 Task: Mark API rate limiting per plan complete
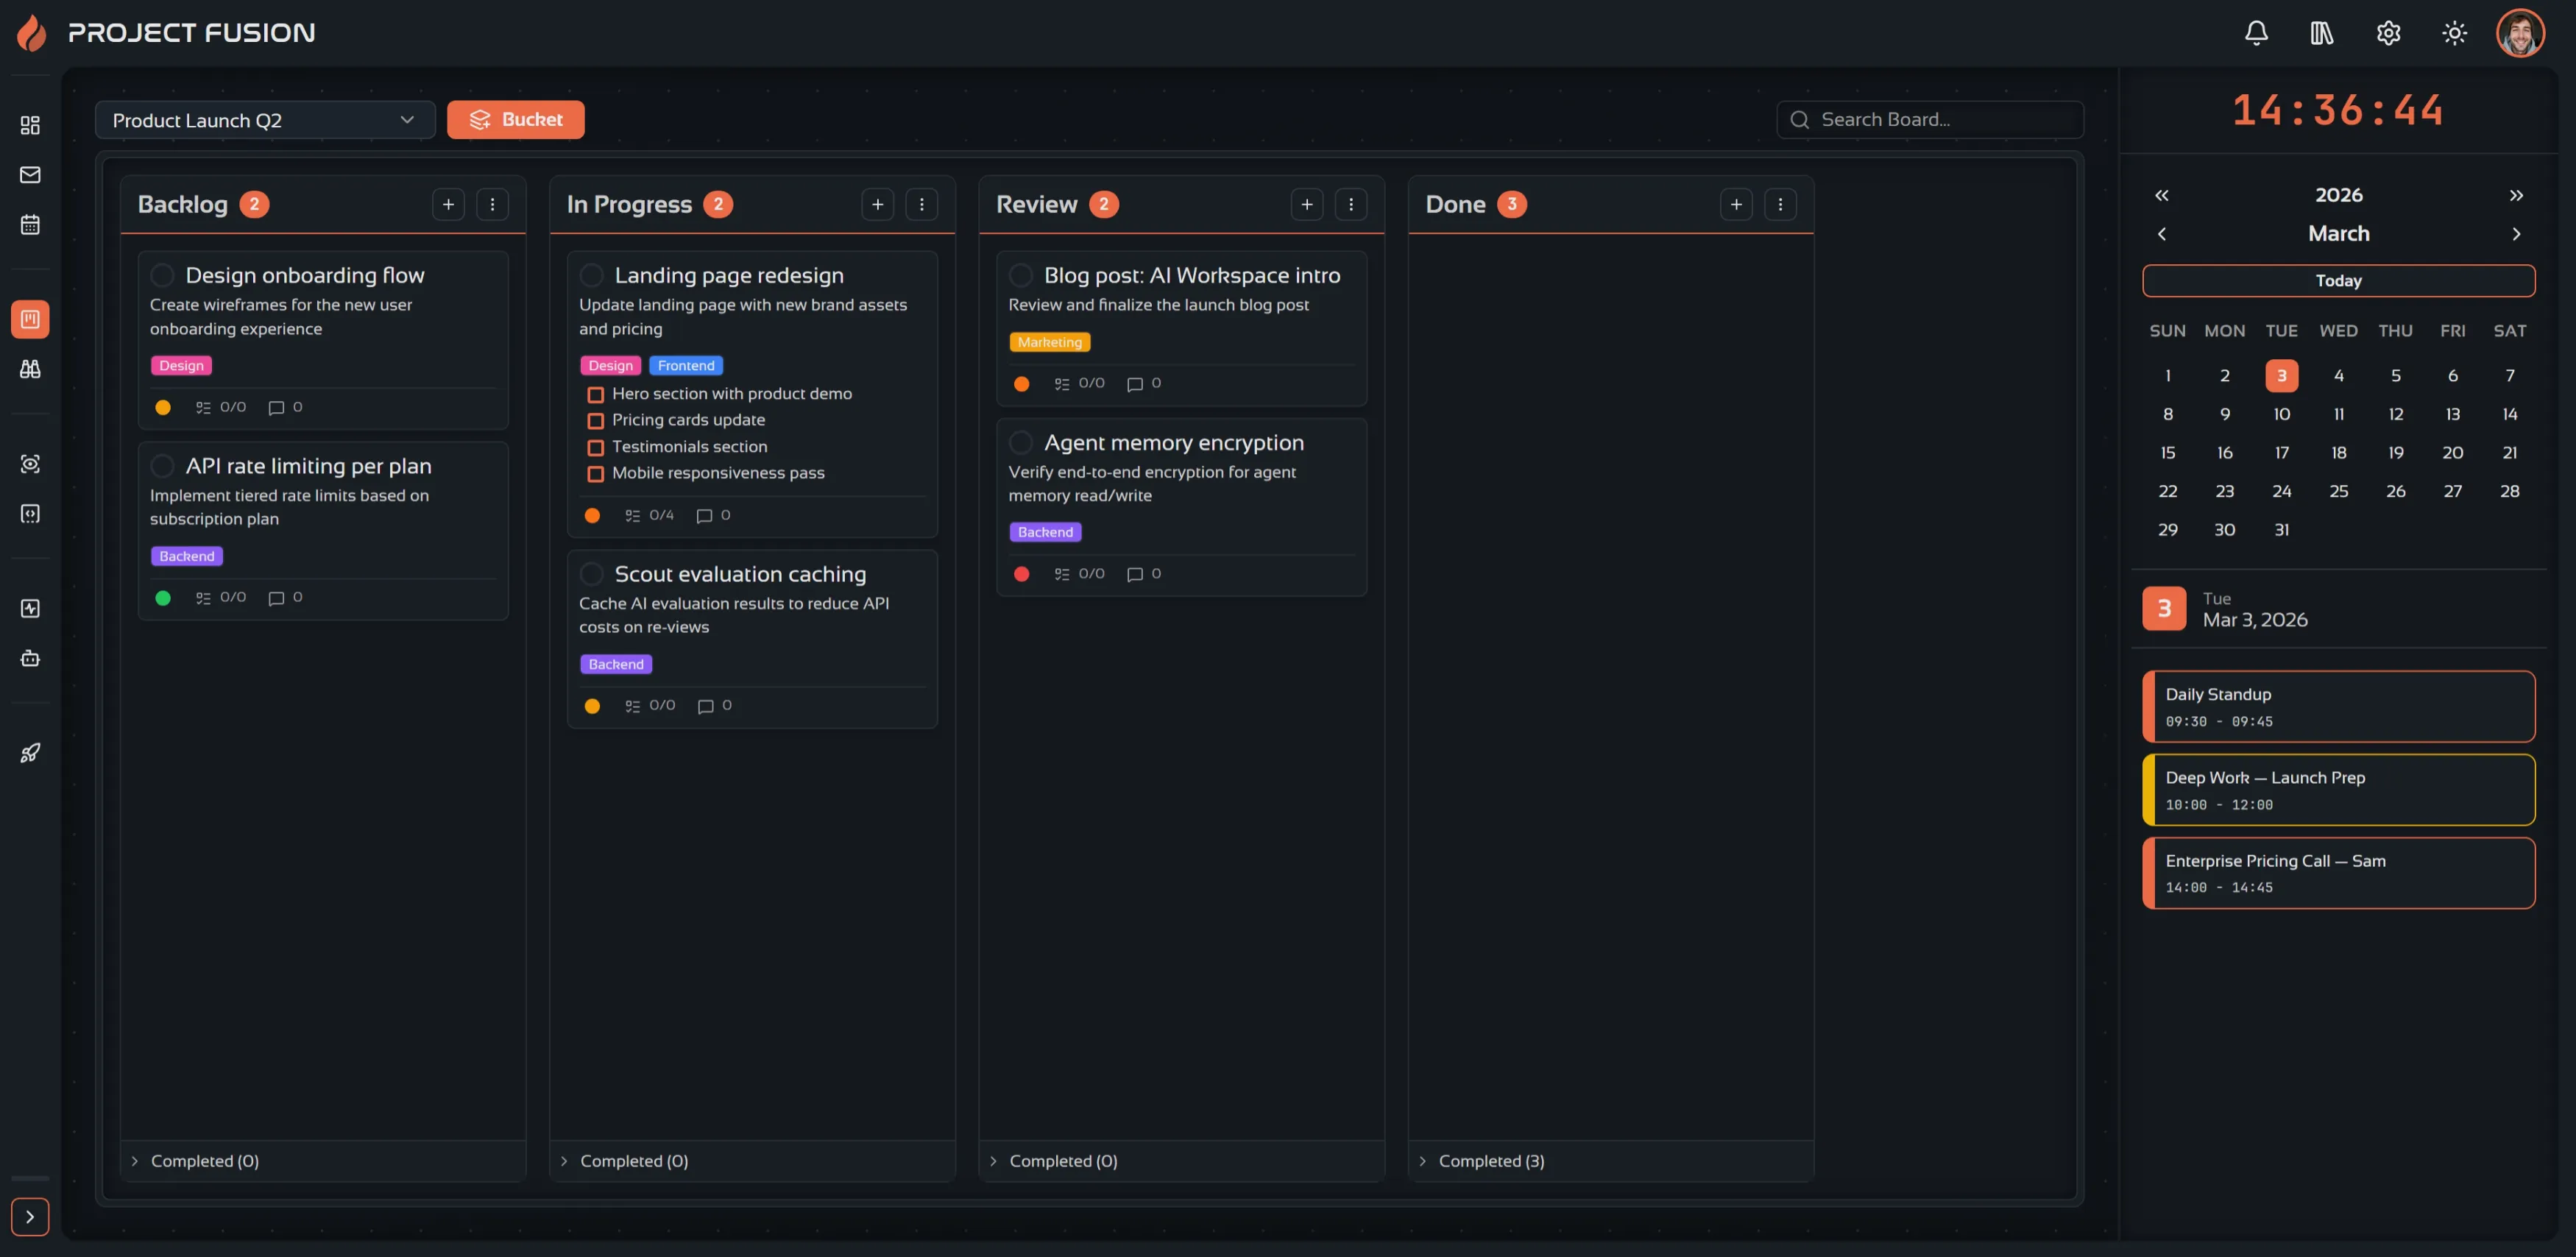(x=162, y=466)
